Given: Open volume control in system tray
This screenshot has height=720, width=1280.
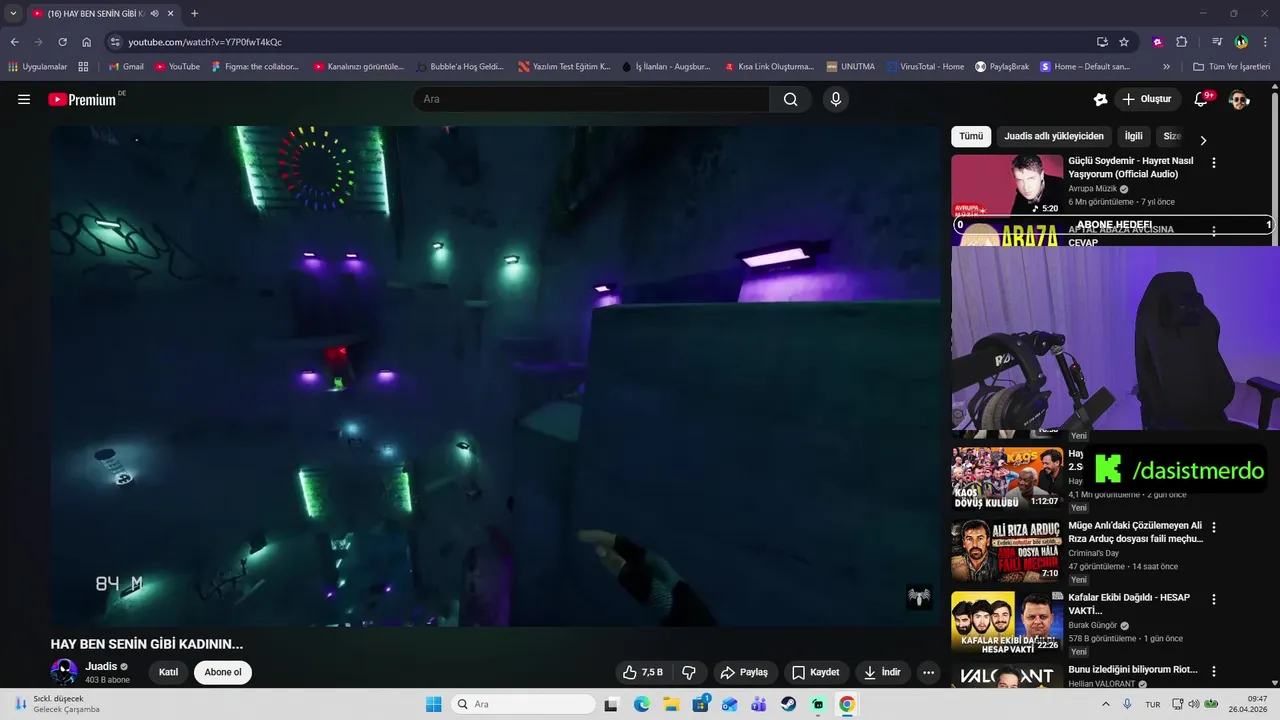Looking at the screenshot, I should [1195, 704].
